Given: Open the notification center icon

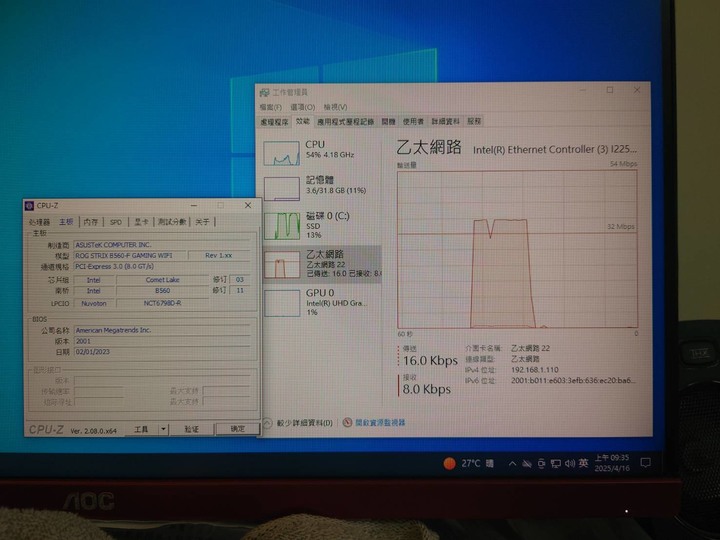Looking at the screenshot, I should [x=646, y=462].
